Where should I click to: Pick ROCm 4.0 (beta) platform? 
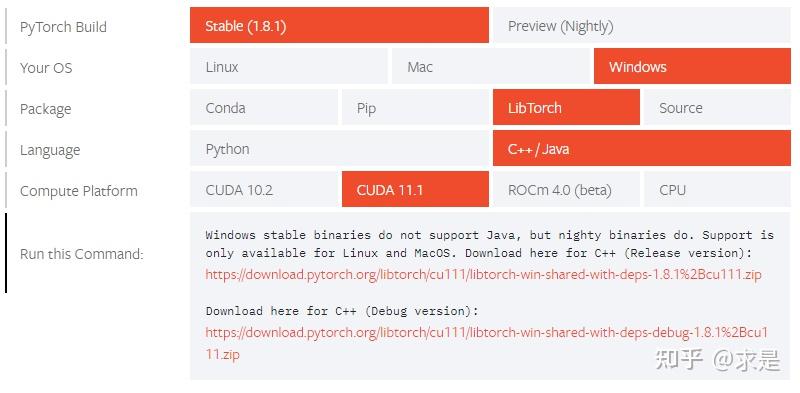(x=566, y=189)
